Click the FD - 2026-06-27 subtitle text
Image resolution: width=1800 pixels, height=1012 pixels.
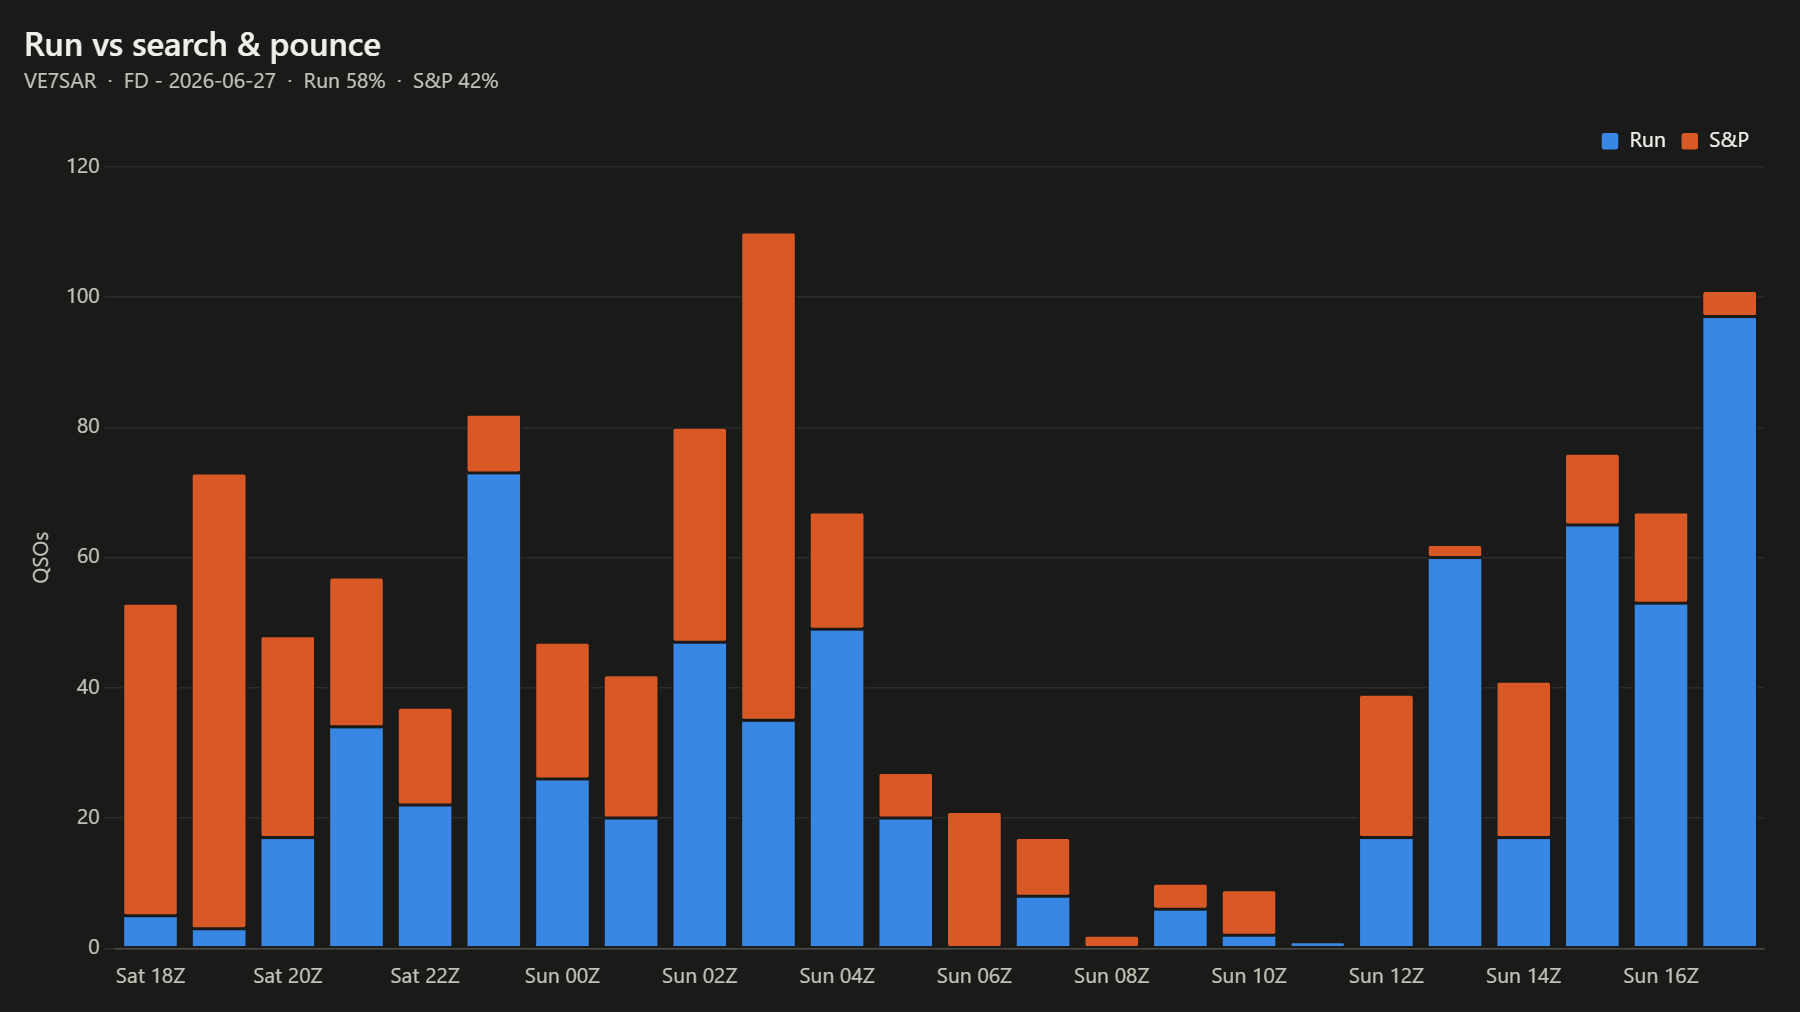(x=200, y=81)
